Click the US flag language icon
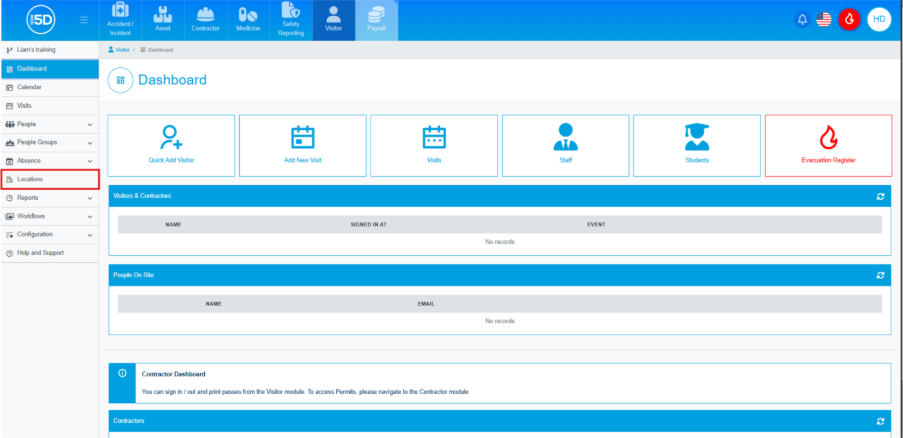This screenshot has height=438, width=903. (x=825, y=20)
